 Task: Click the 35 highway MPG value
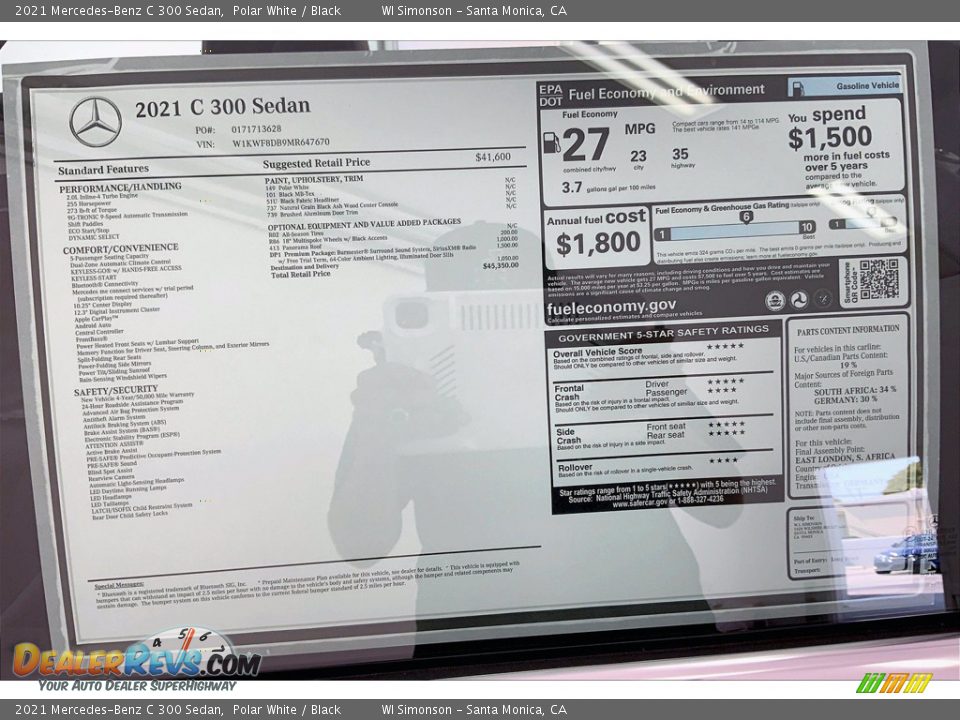[680, 154]
